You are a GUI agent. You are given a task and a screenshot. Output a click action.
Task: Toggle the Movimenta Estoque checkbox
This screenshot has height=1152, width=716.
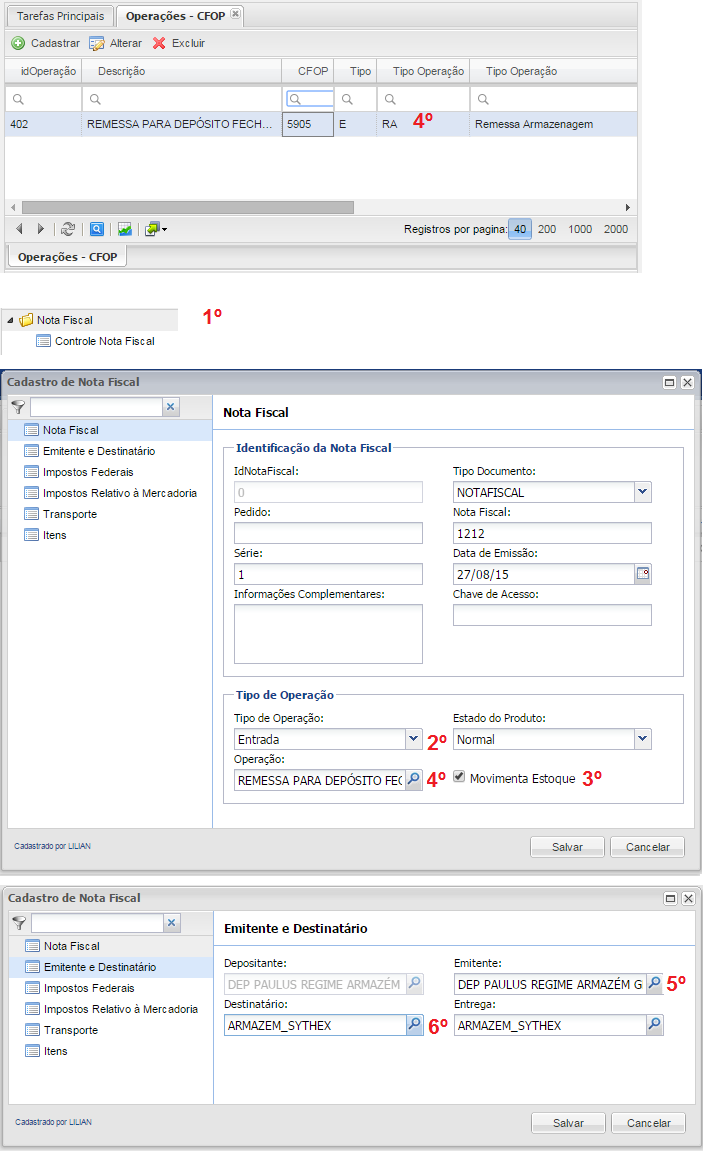click(459, 777)
